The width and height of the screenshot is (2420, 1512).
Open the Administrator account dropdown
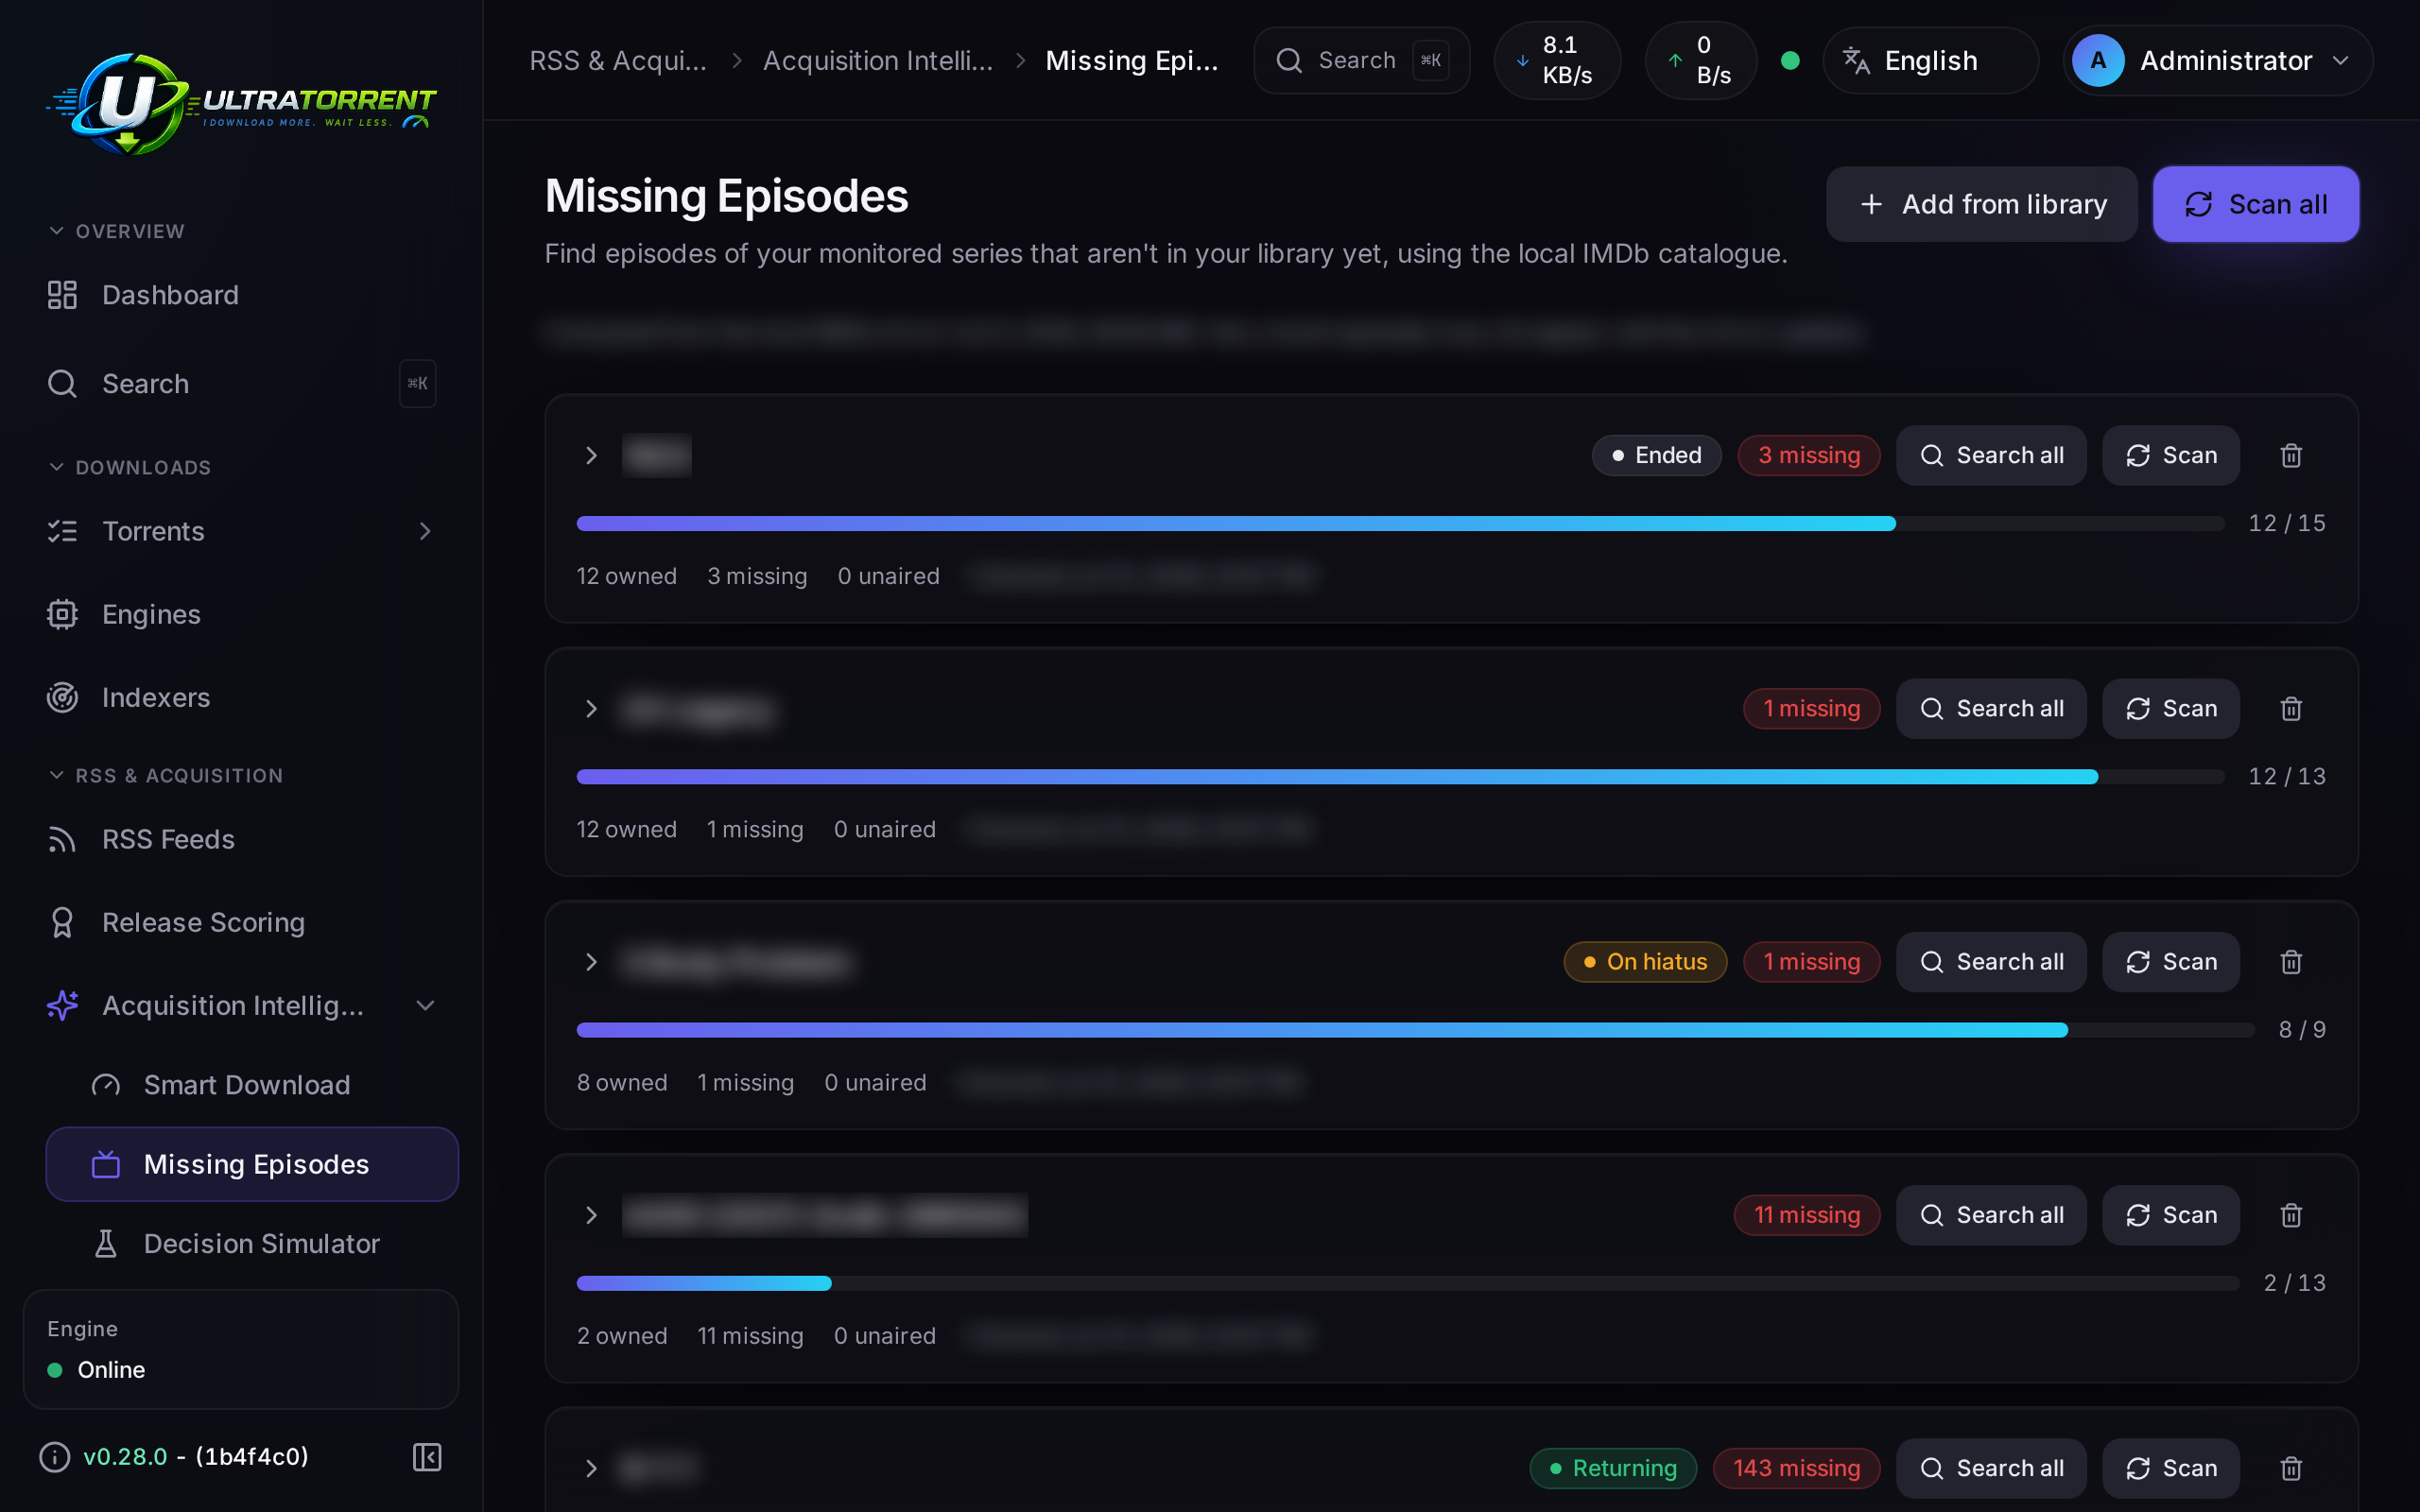coord(2217,60)
